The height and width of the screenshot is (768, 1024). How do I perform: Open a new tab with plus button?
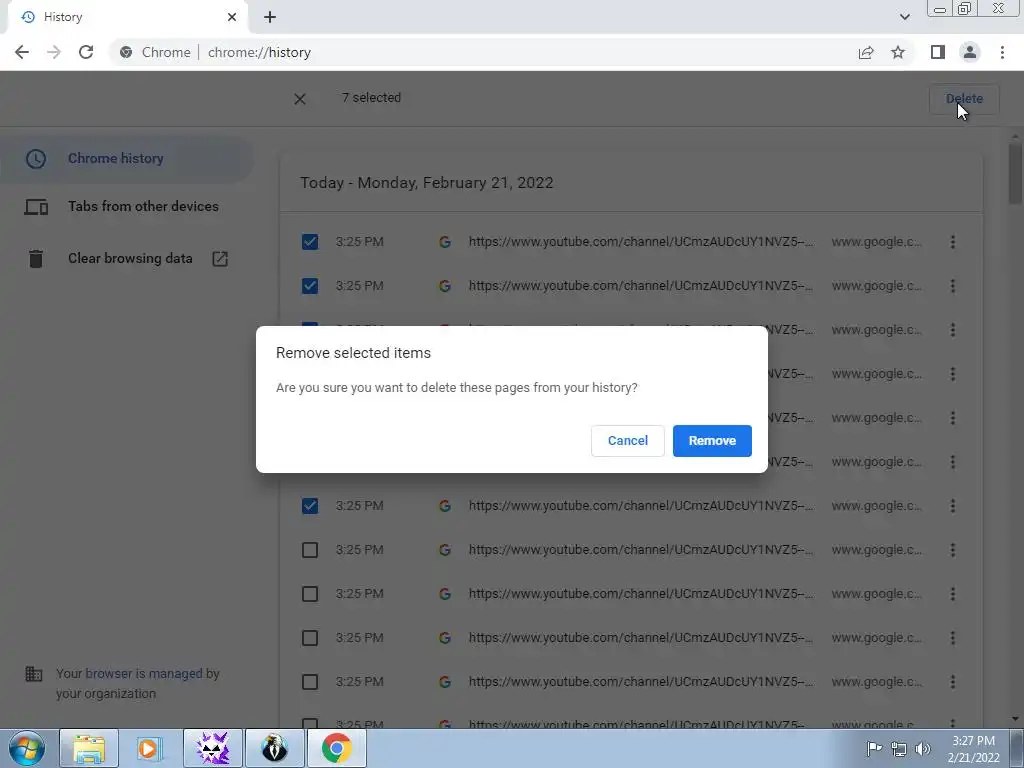[270, 17]
